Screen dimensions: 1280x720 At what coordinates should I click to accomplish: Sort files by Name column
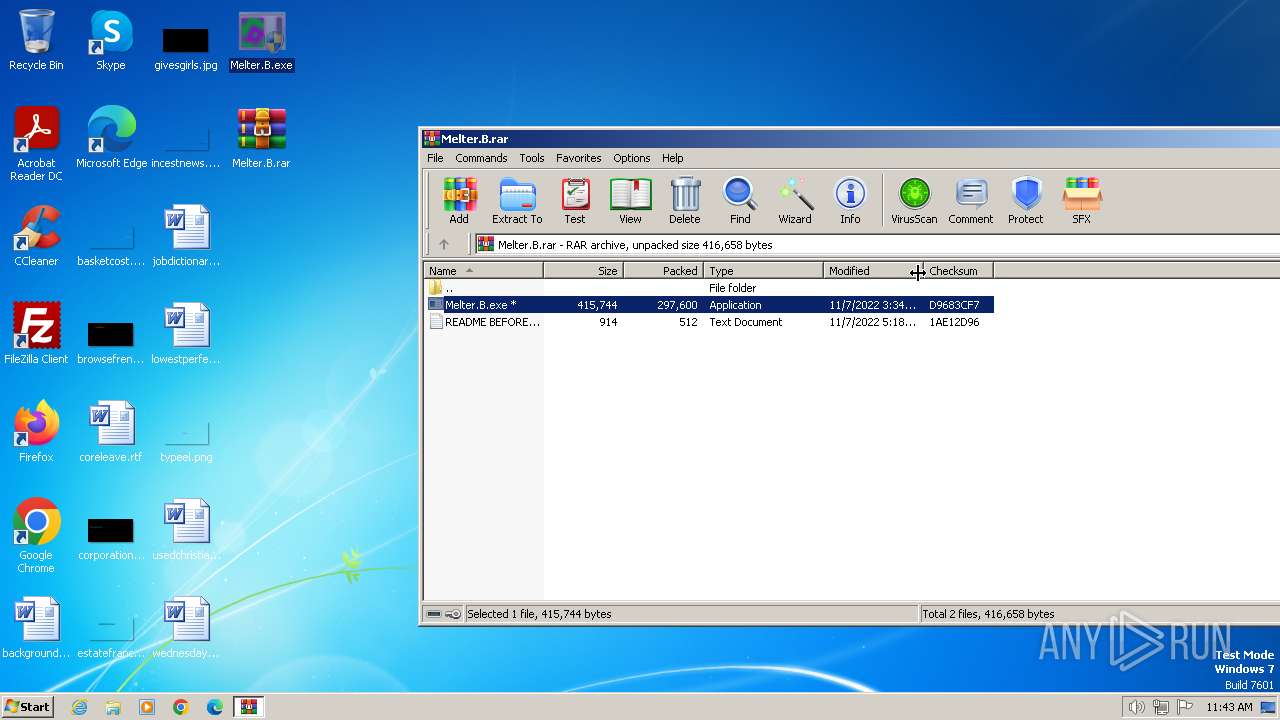click(x=484, y=271)
